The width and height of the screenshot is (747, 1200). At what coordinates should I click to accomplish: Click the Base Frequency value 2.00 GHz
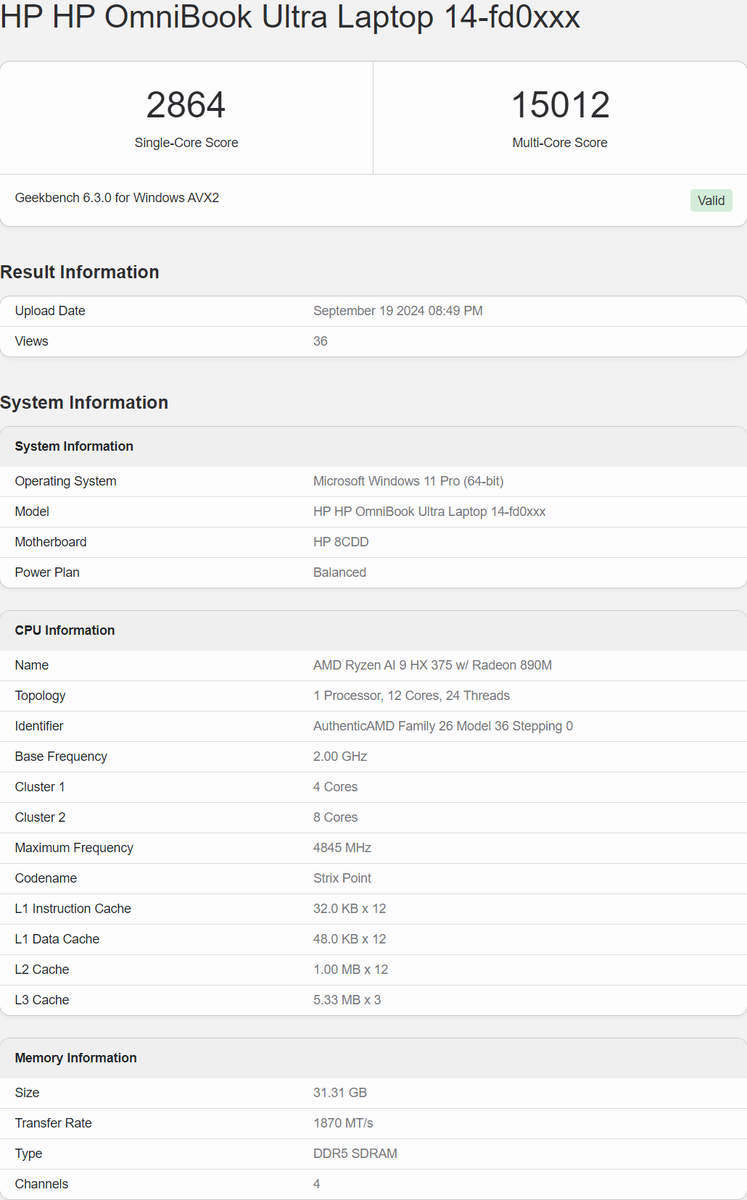pos(340,756)
